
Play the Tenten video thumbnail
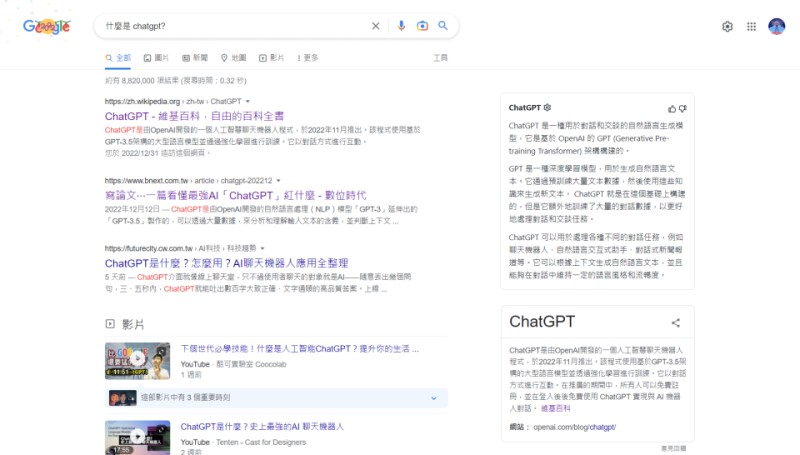(137, 438)
